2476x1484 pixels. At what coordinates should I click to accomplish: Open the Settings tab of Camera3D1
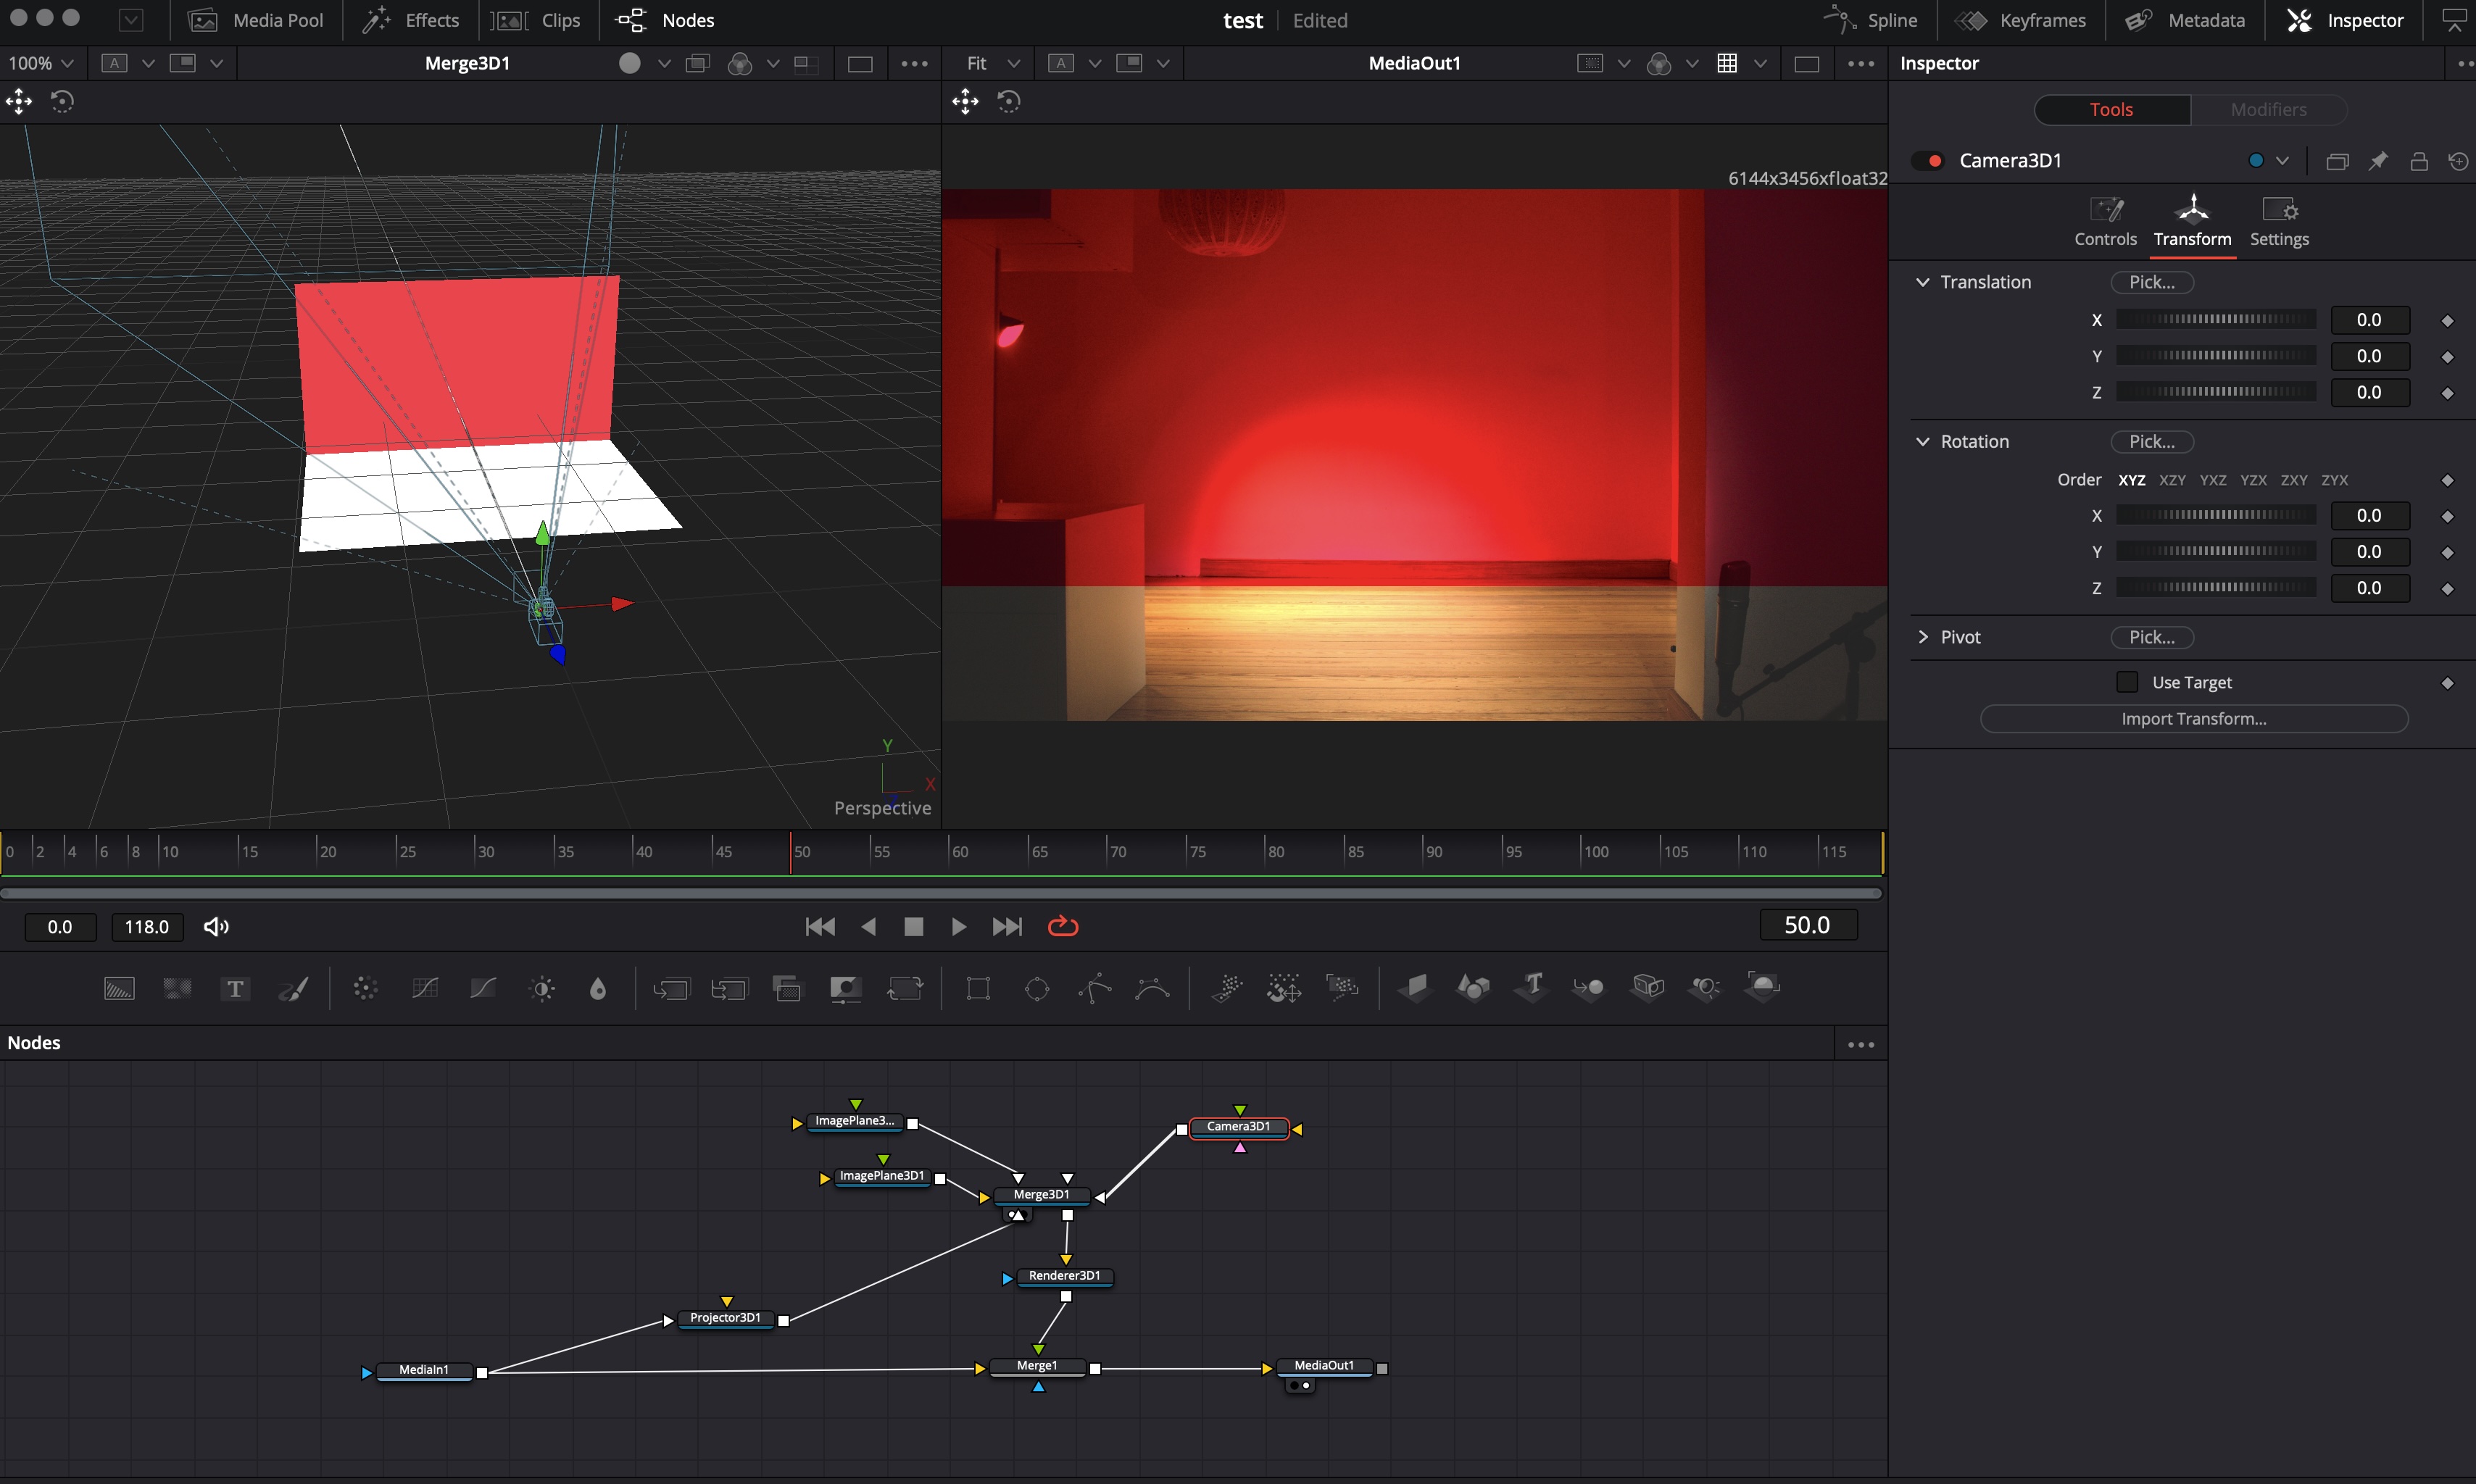click(x=2279, y=222)
